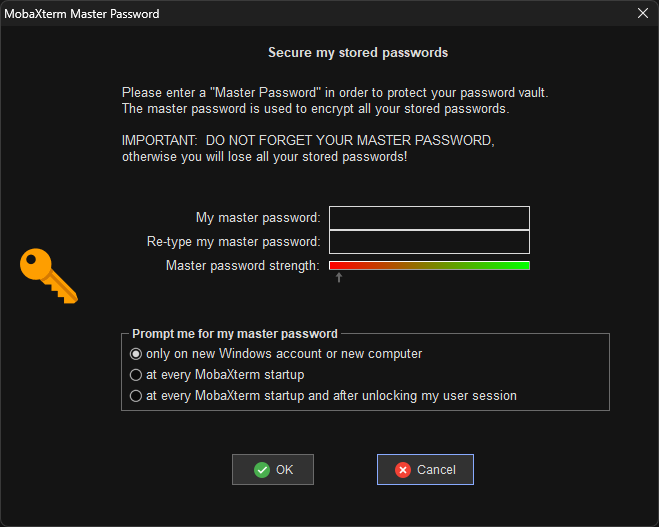This screenshot has height=527, width=659.
Task: Focus the "My master password" input field
Action: (x=429, y=218)
